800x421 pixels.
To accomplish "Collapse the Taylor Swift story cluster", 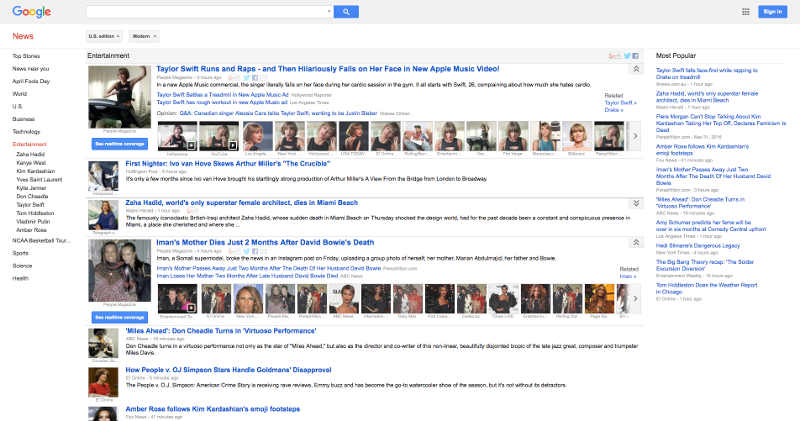I will click(x=636, y=69).
